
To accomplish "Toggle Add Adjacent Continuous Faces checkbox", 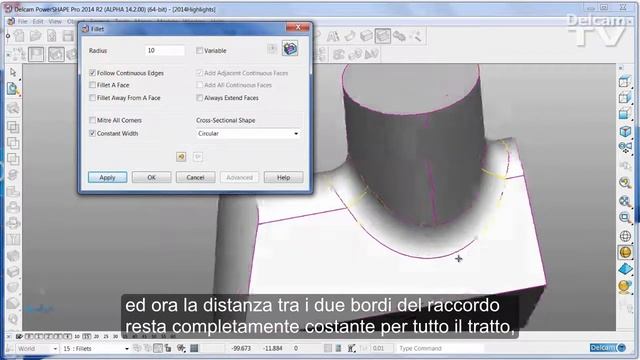I will coord(199,73).
